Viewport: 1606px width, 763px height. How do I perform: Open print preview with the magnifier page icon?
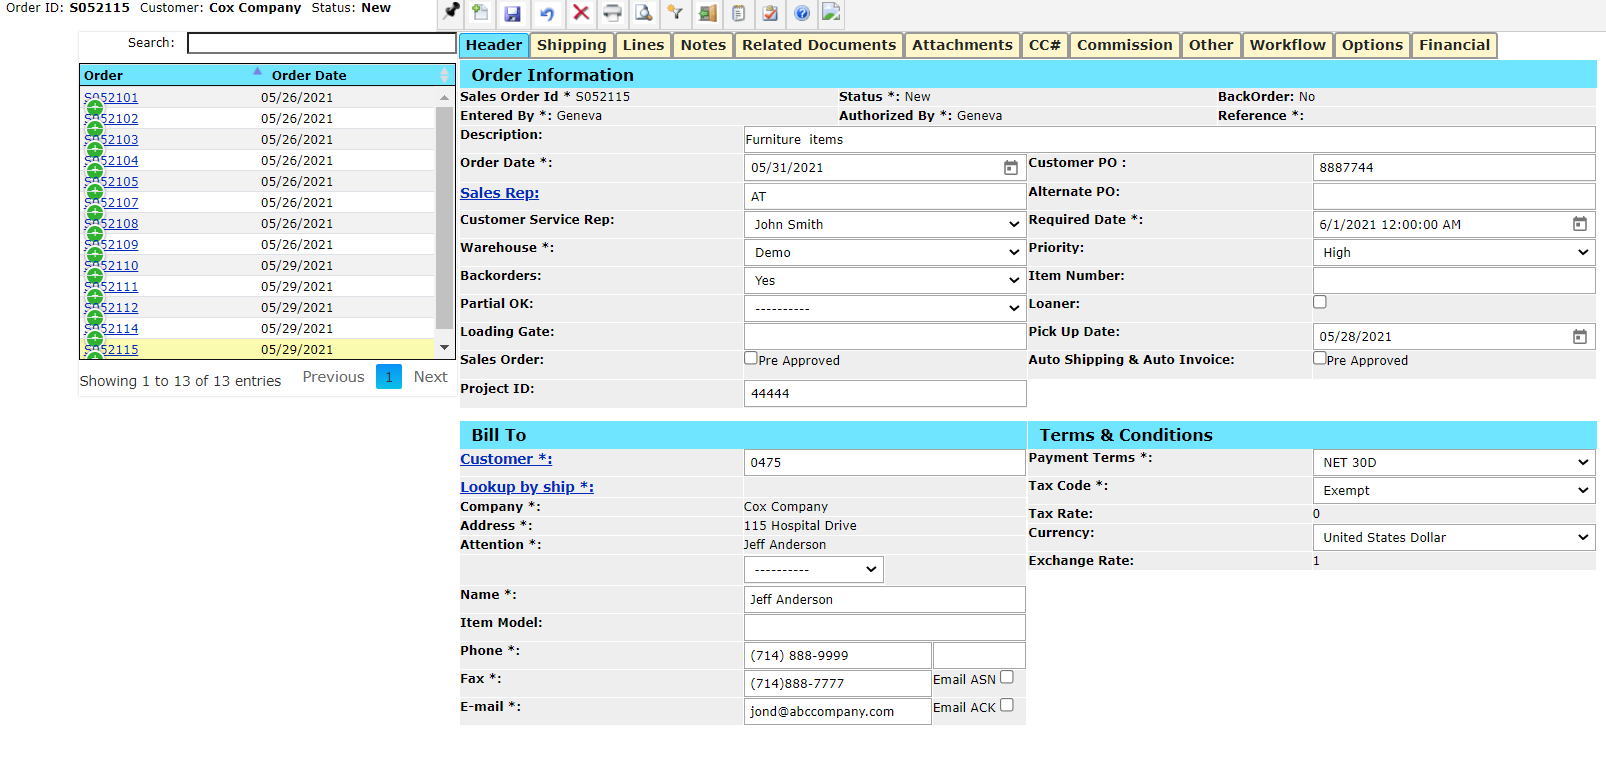click(x=644, y=13)
